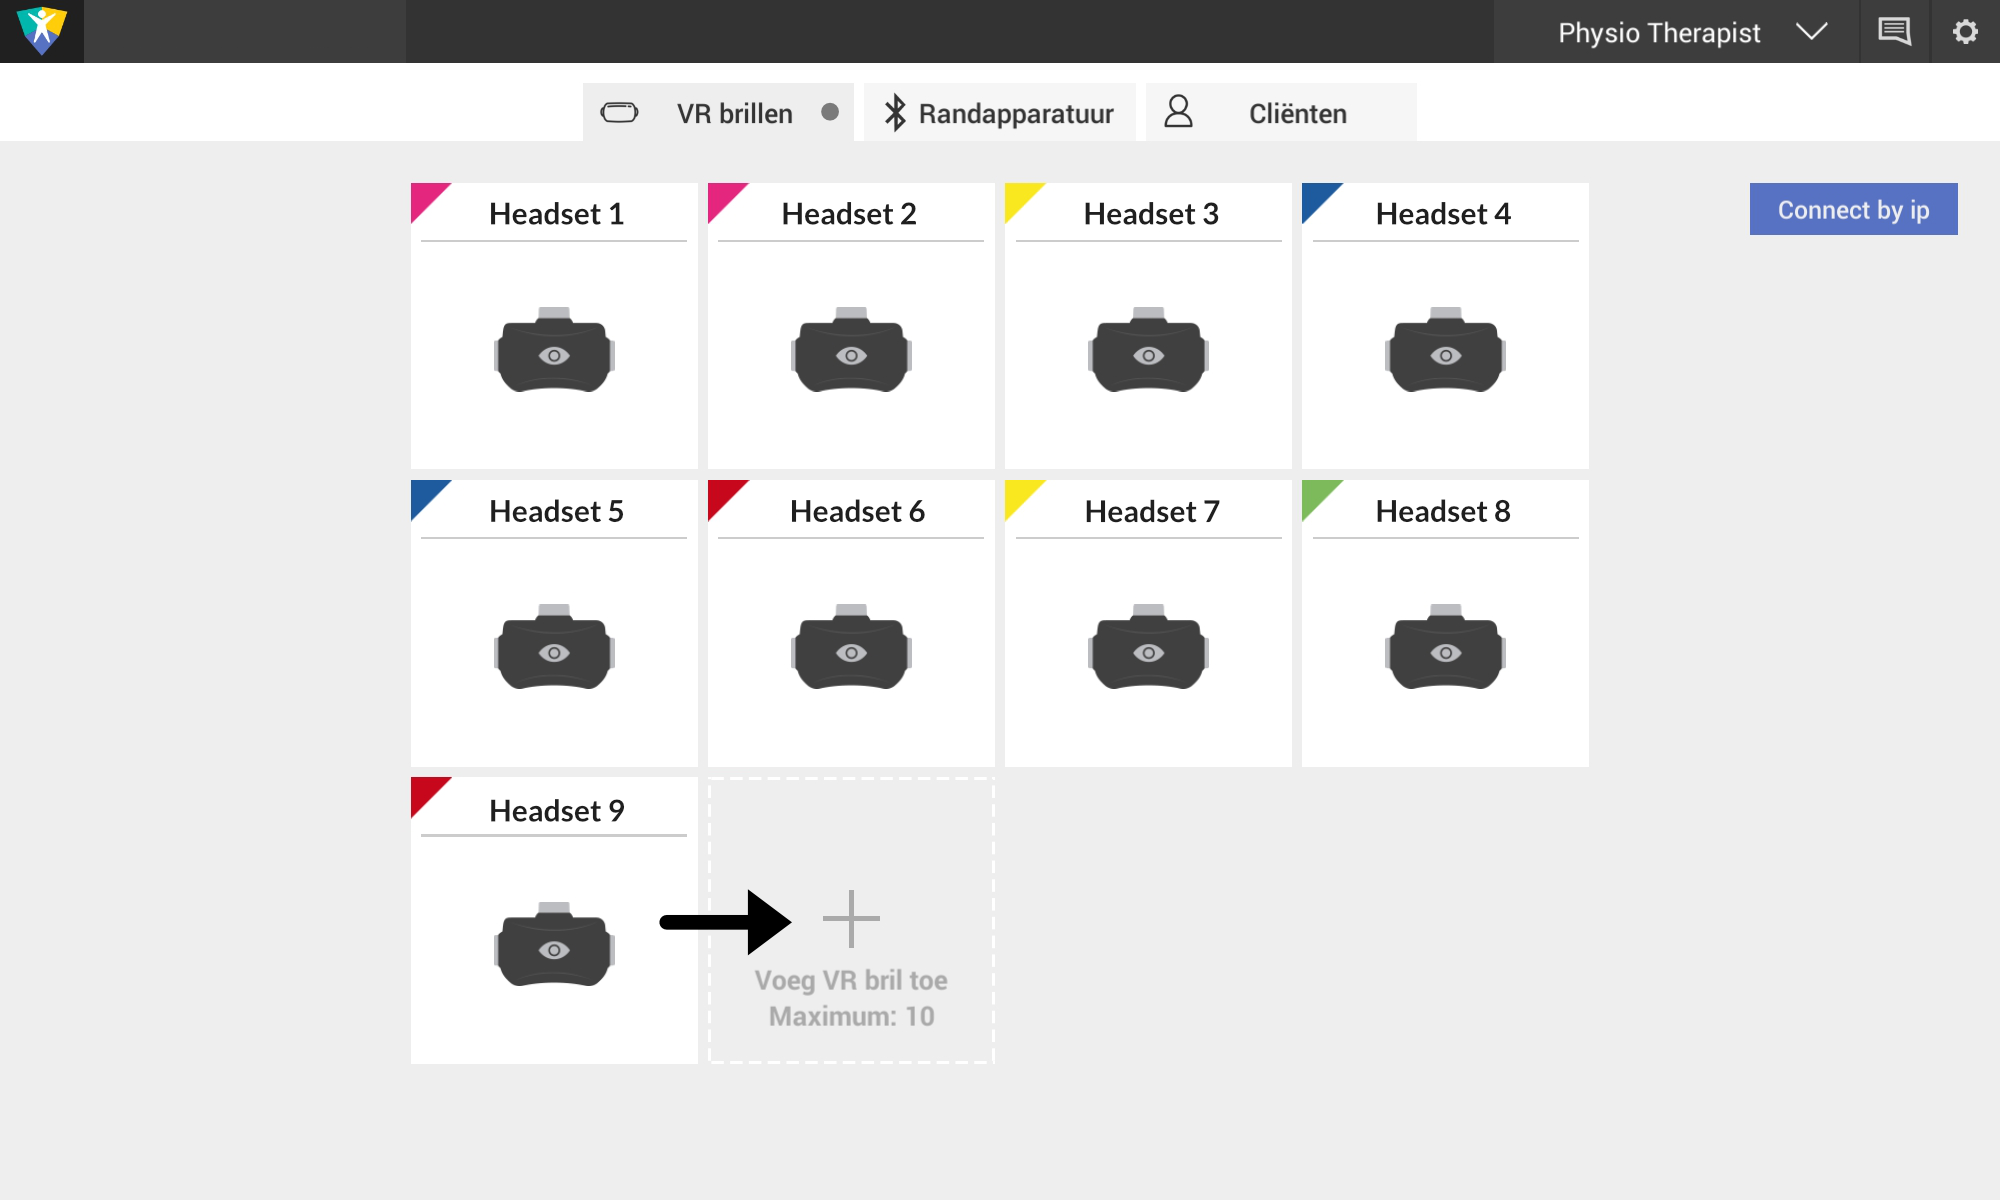Click the Headset 1 goggles icon
Screen dimensions: 2000x1200
(x=554, y=352)
